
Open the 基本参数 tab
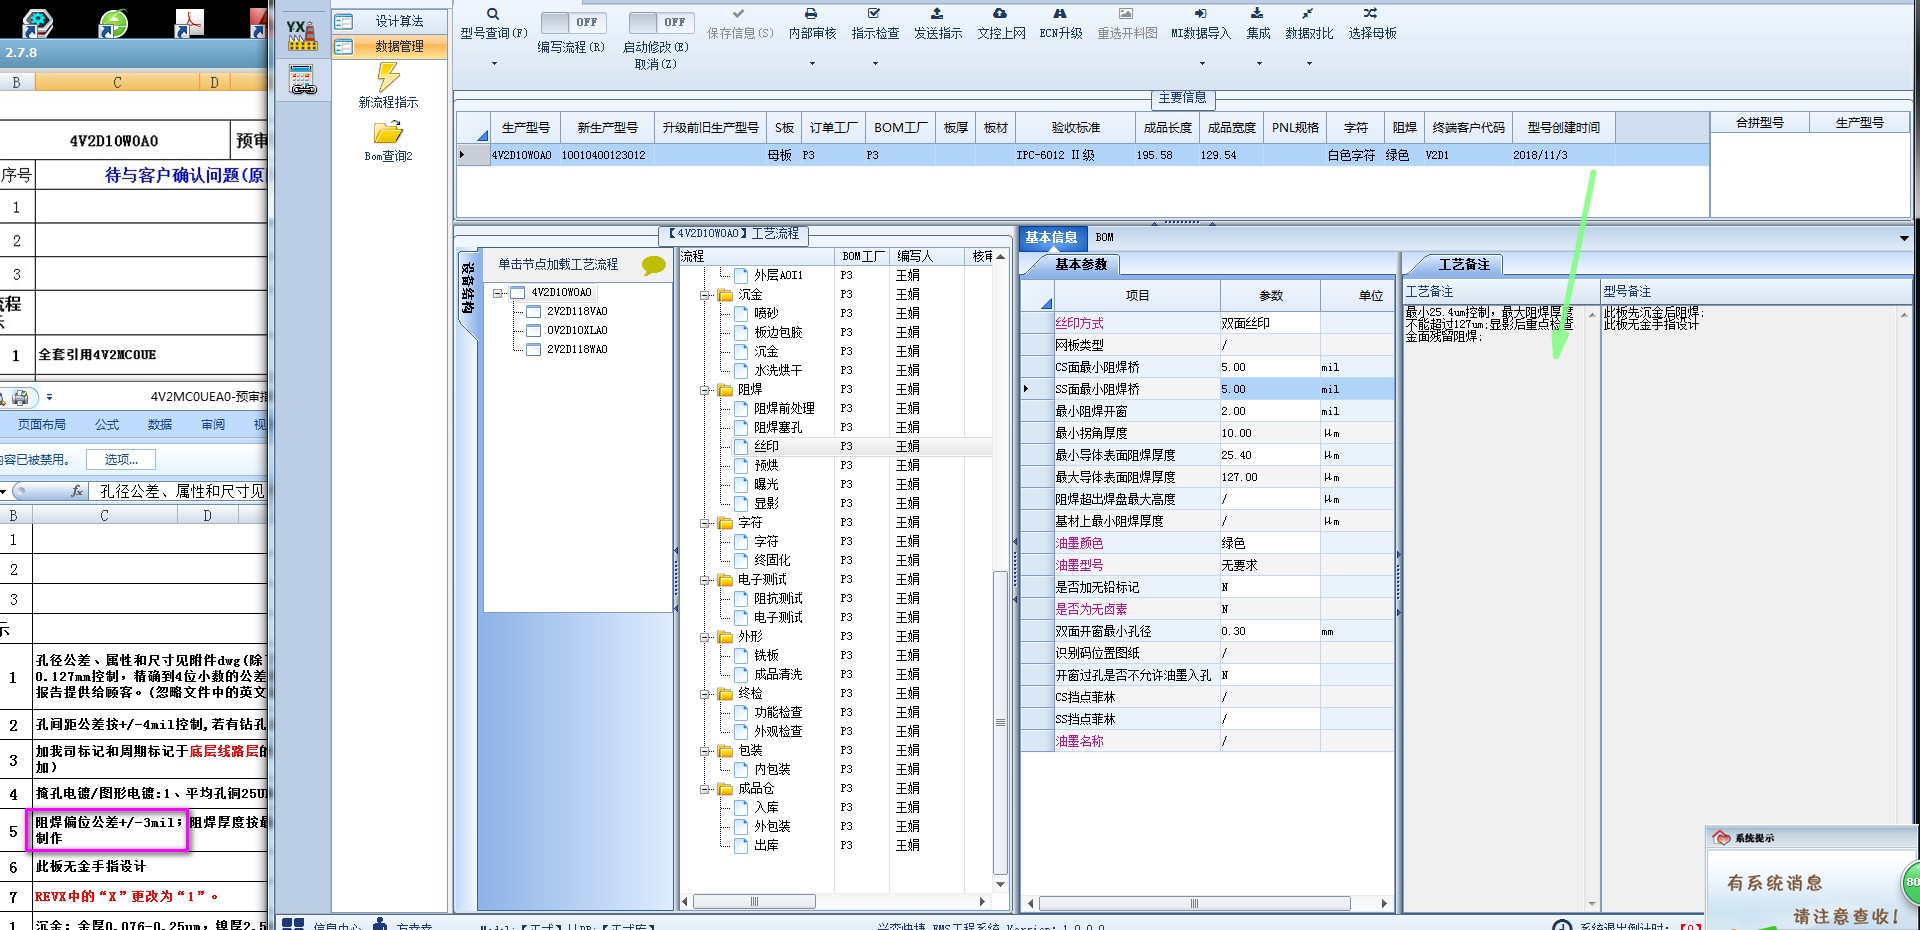coord(1081,265)
